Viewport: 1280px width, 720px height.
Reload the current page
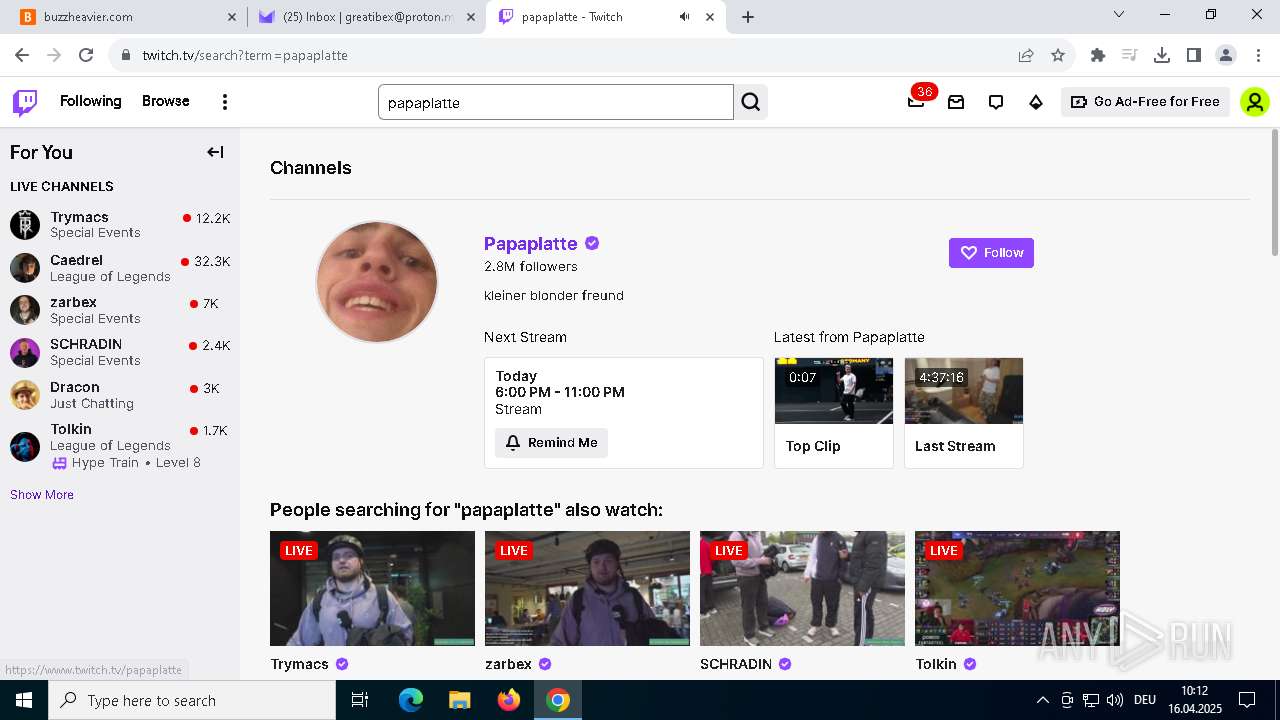coord(86,55)
